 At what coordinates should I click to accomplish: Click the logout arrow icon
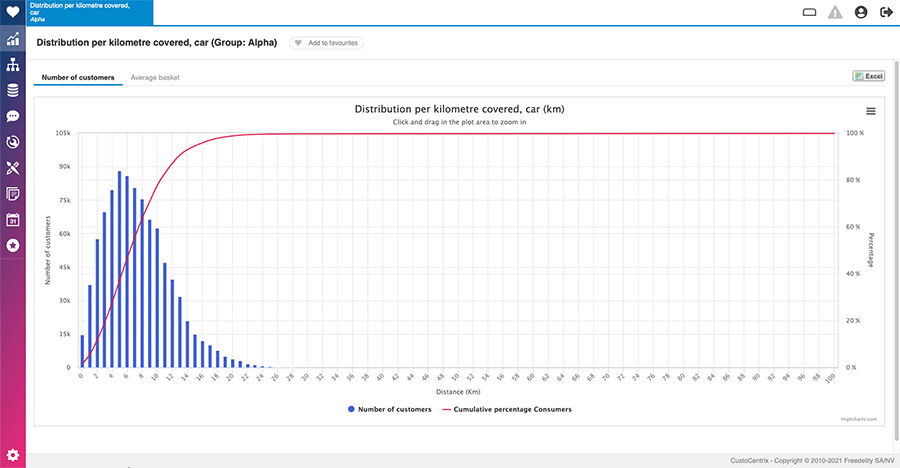886,13
